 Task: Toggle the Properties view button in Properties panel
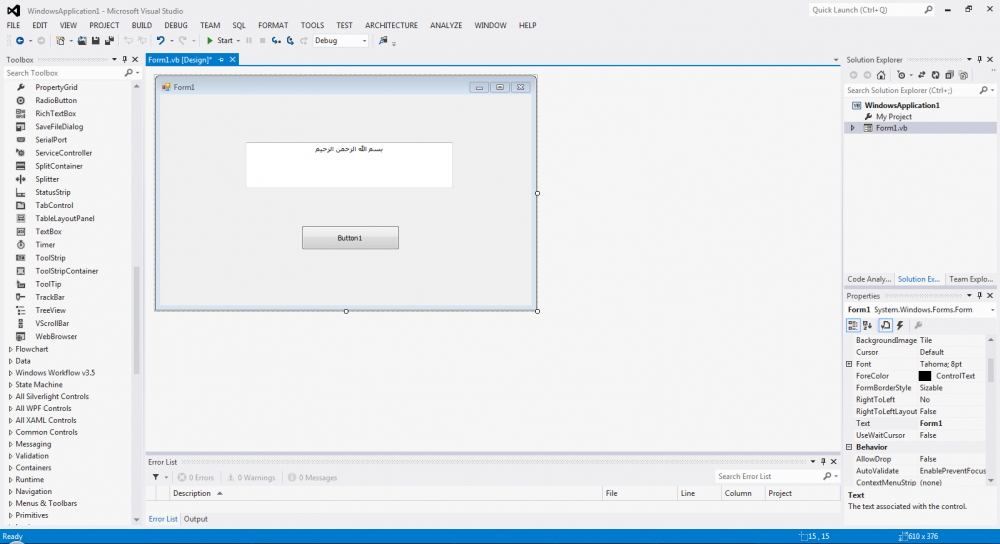pos(885,325)
